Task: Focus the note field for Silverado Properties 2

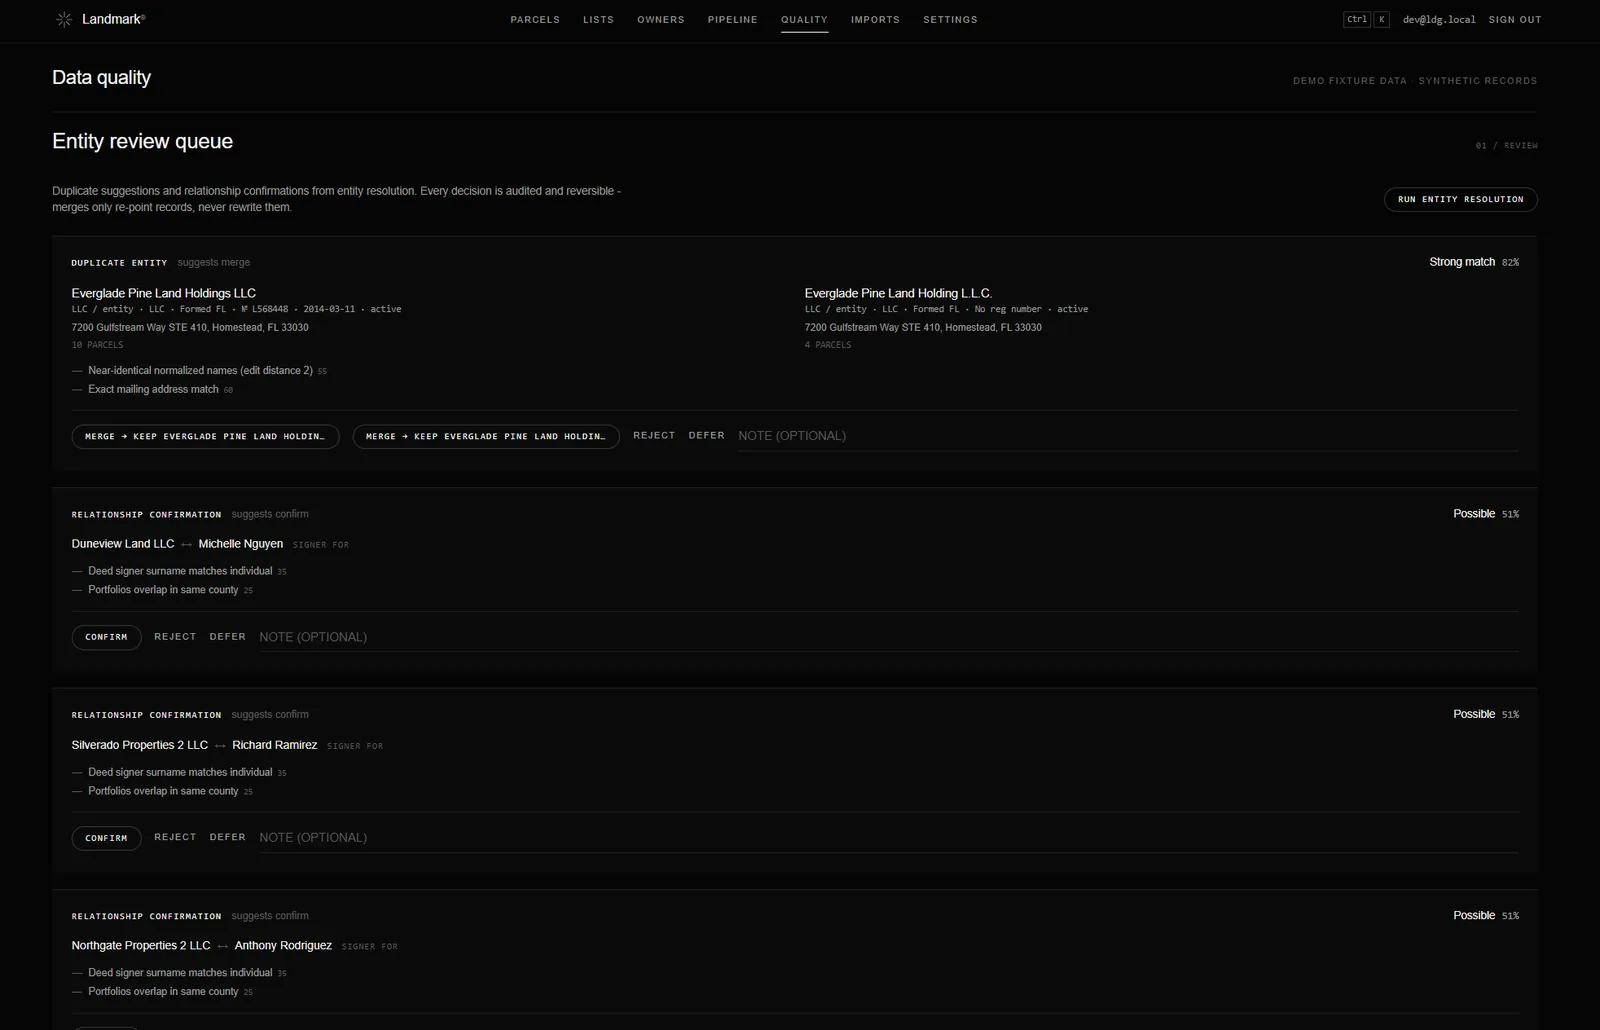Action: pos(889,838)
